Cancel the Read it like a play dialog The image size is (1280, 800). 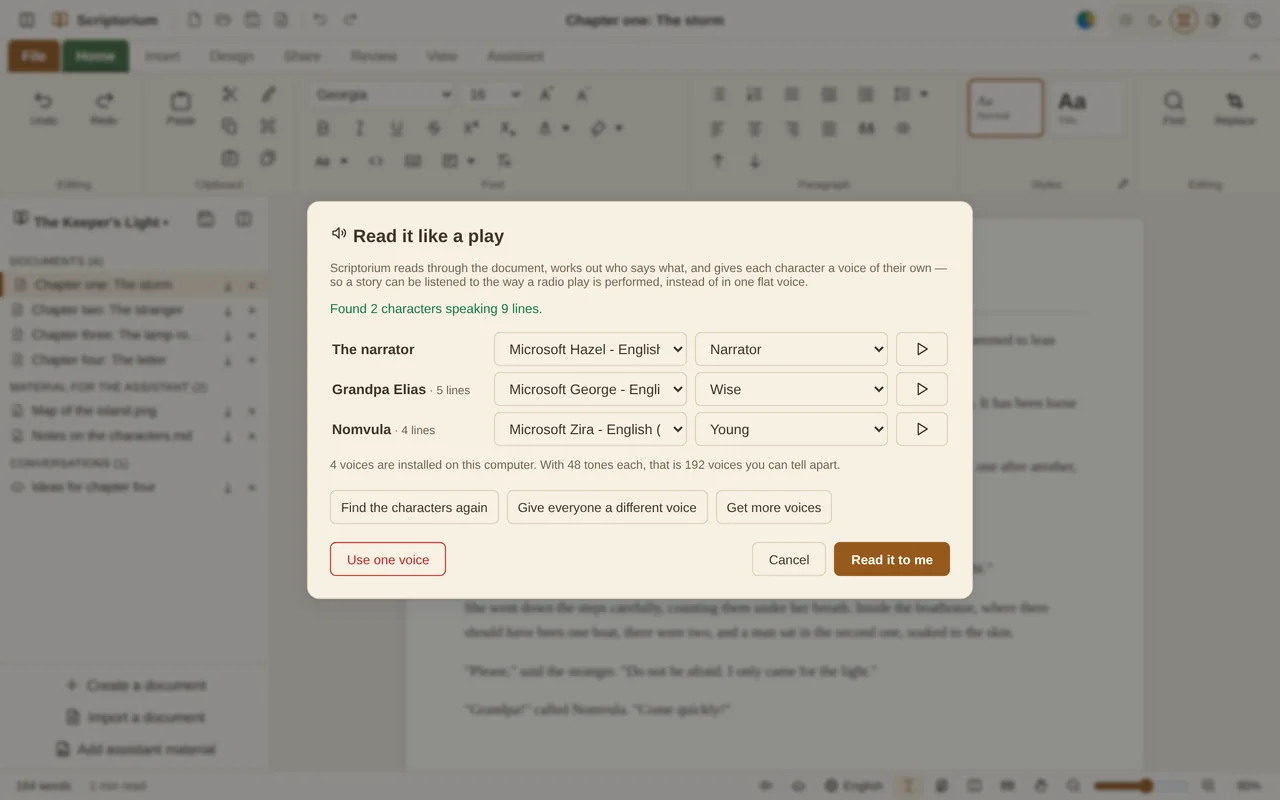pyautogui.click(x=789, y=559)
